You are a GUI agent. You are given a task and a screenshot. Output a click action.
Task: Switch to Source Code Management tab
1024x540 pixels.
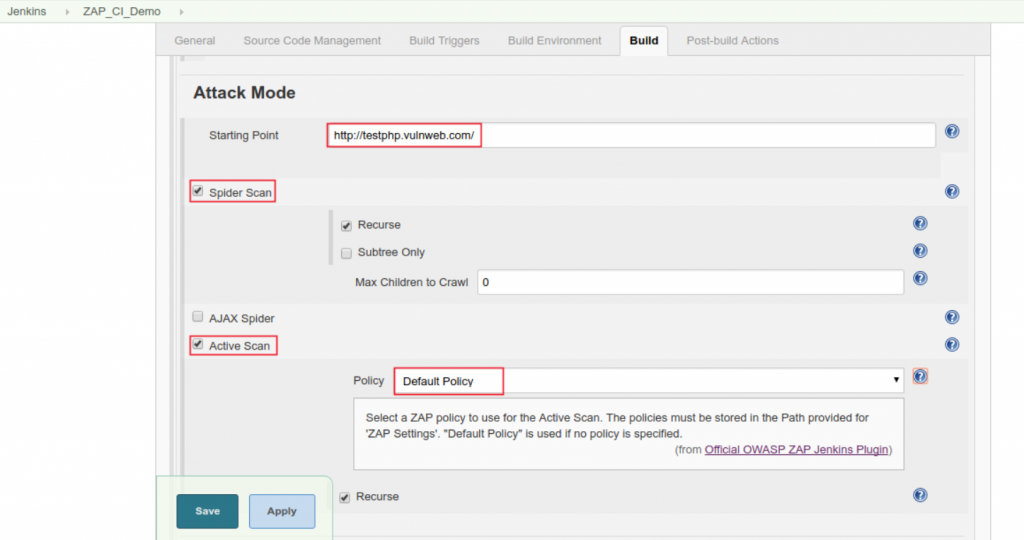point(312,41)
